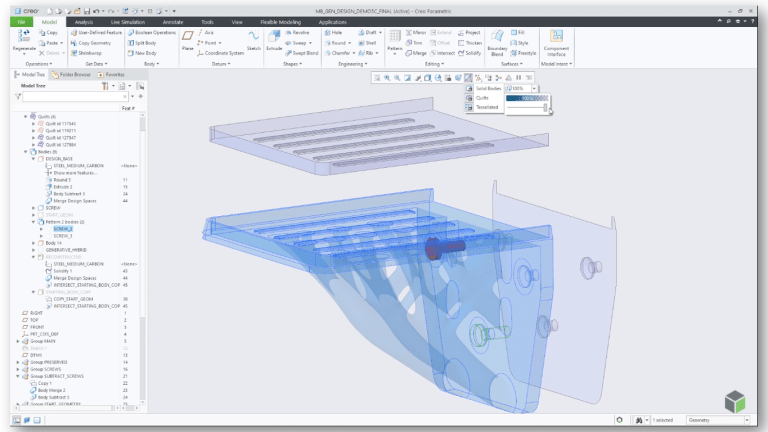Image resolution: width=768 pixels, height=432 pixels.
Task: Click the transparency slider handle
Action: [546, 108]
